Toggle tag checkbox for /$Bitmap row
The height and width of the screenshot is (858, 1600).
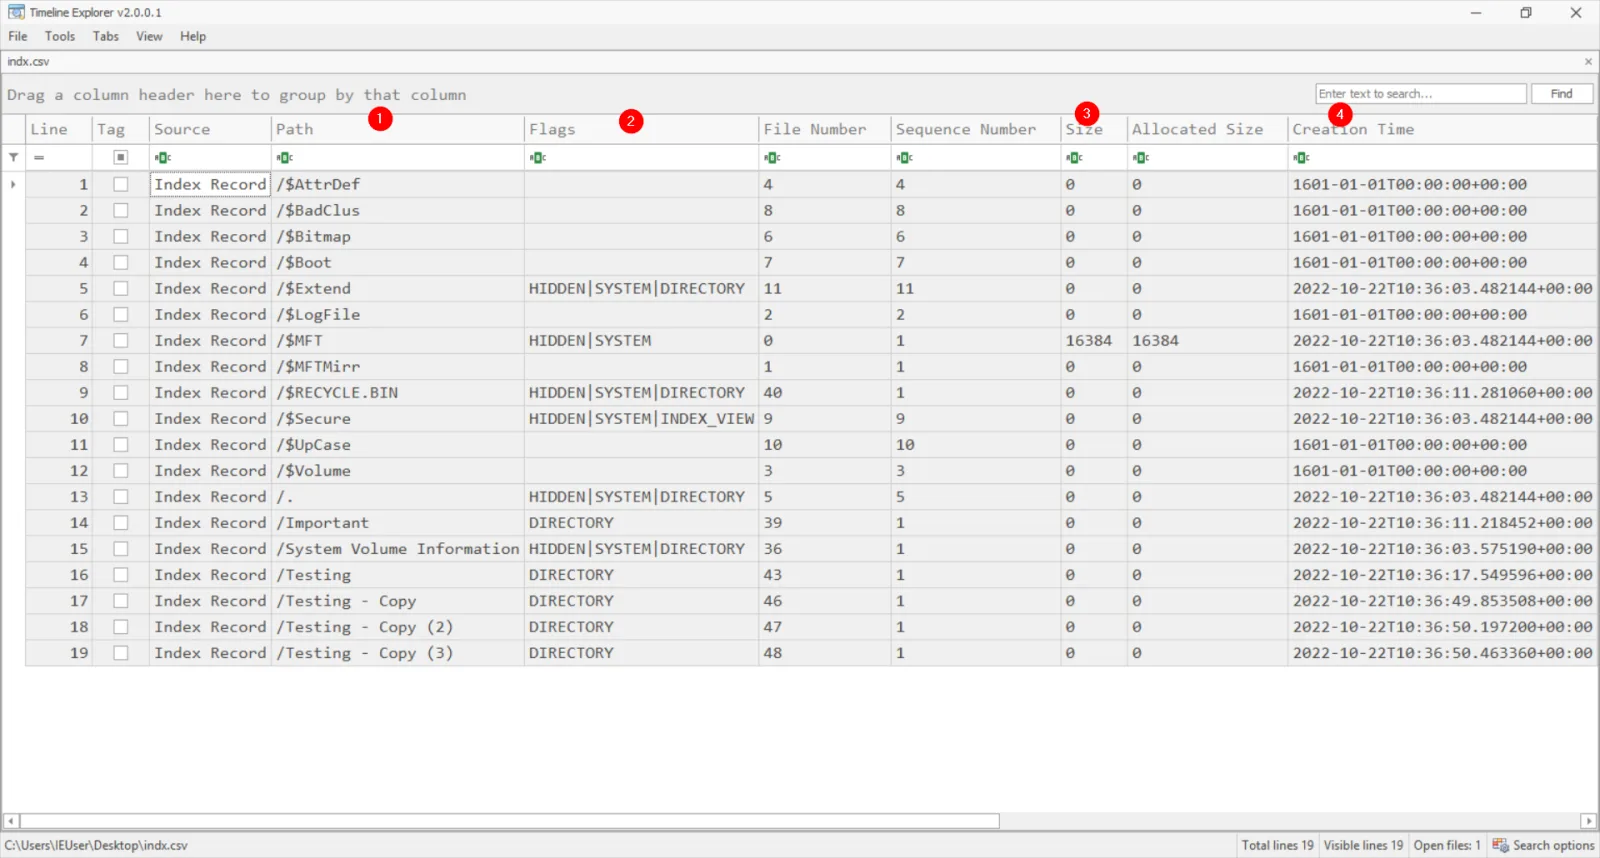tap(121, 236)
